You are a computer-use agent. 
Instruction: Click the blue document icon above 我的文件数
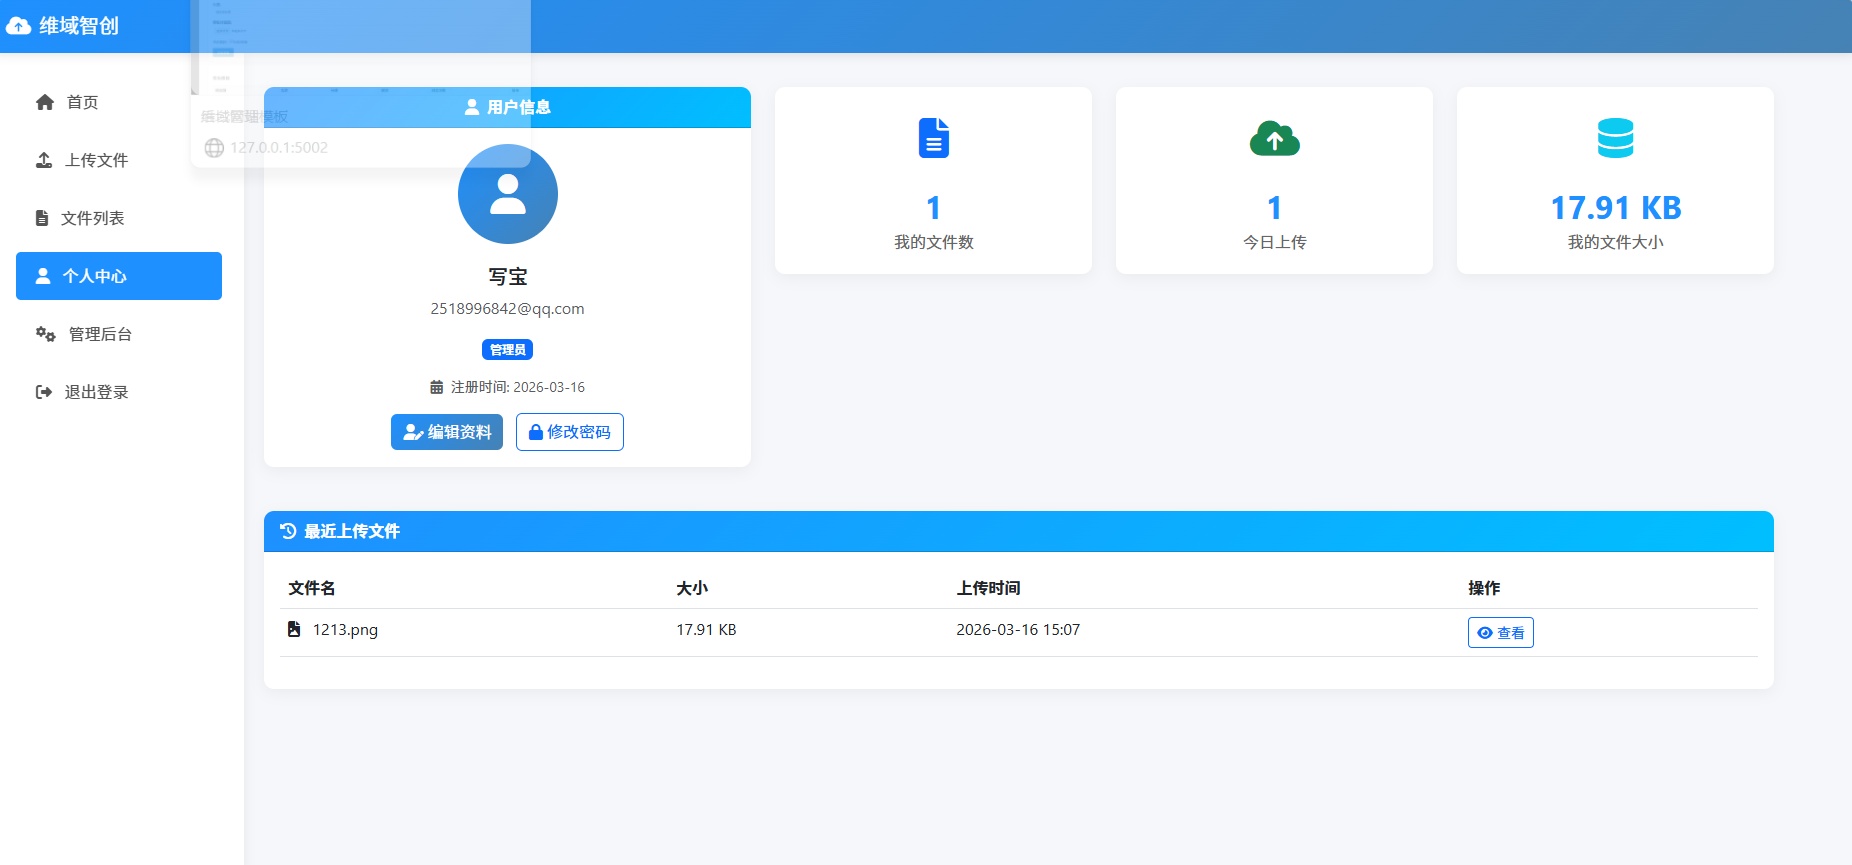tap(934, 138)
